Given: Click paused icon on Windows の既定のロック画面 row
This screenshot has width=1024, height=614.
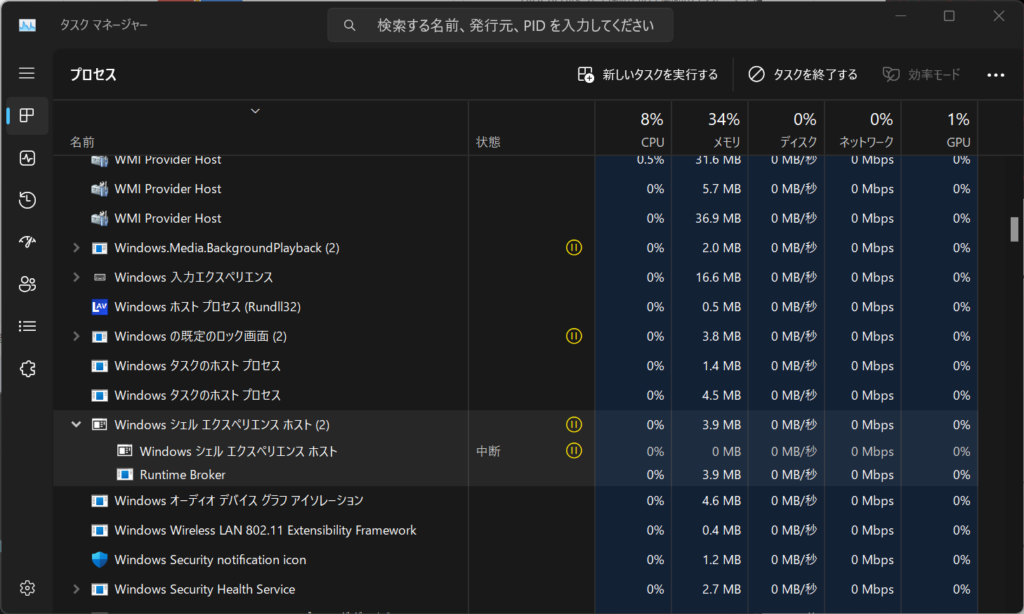Looking at the screenshot, I should coord(573,336).
